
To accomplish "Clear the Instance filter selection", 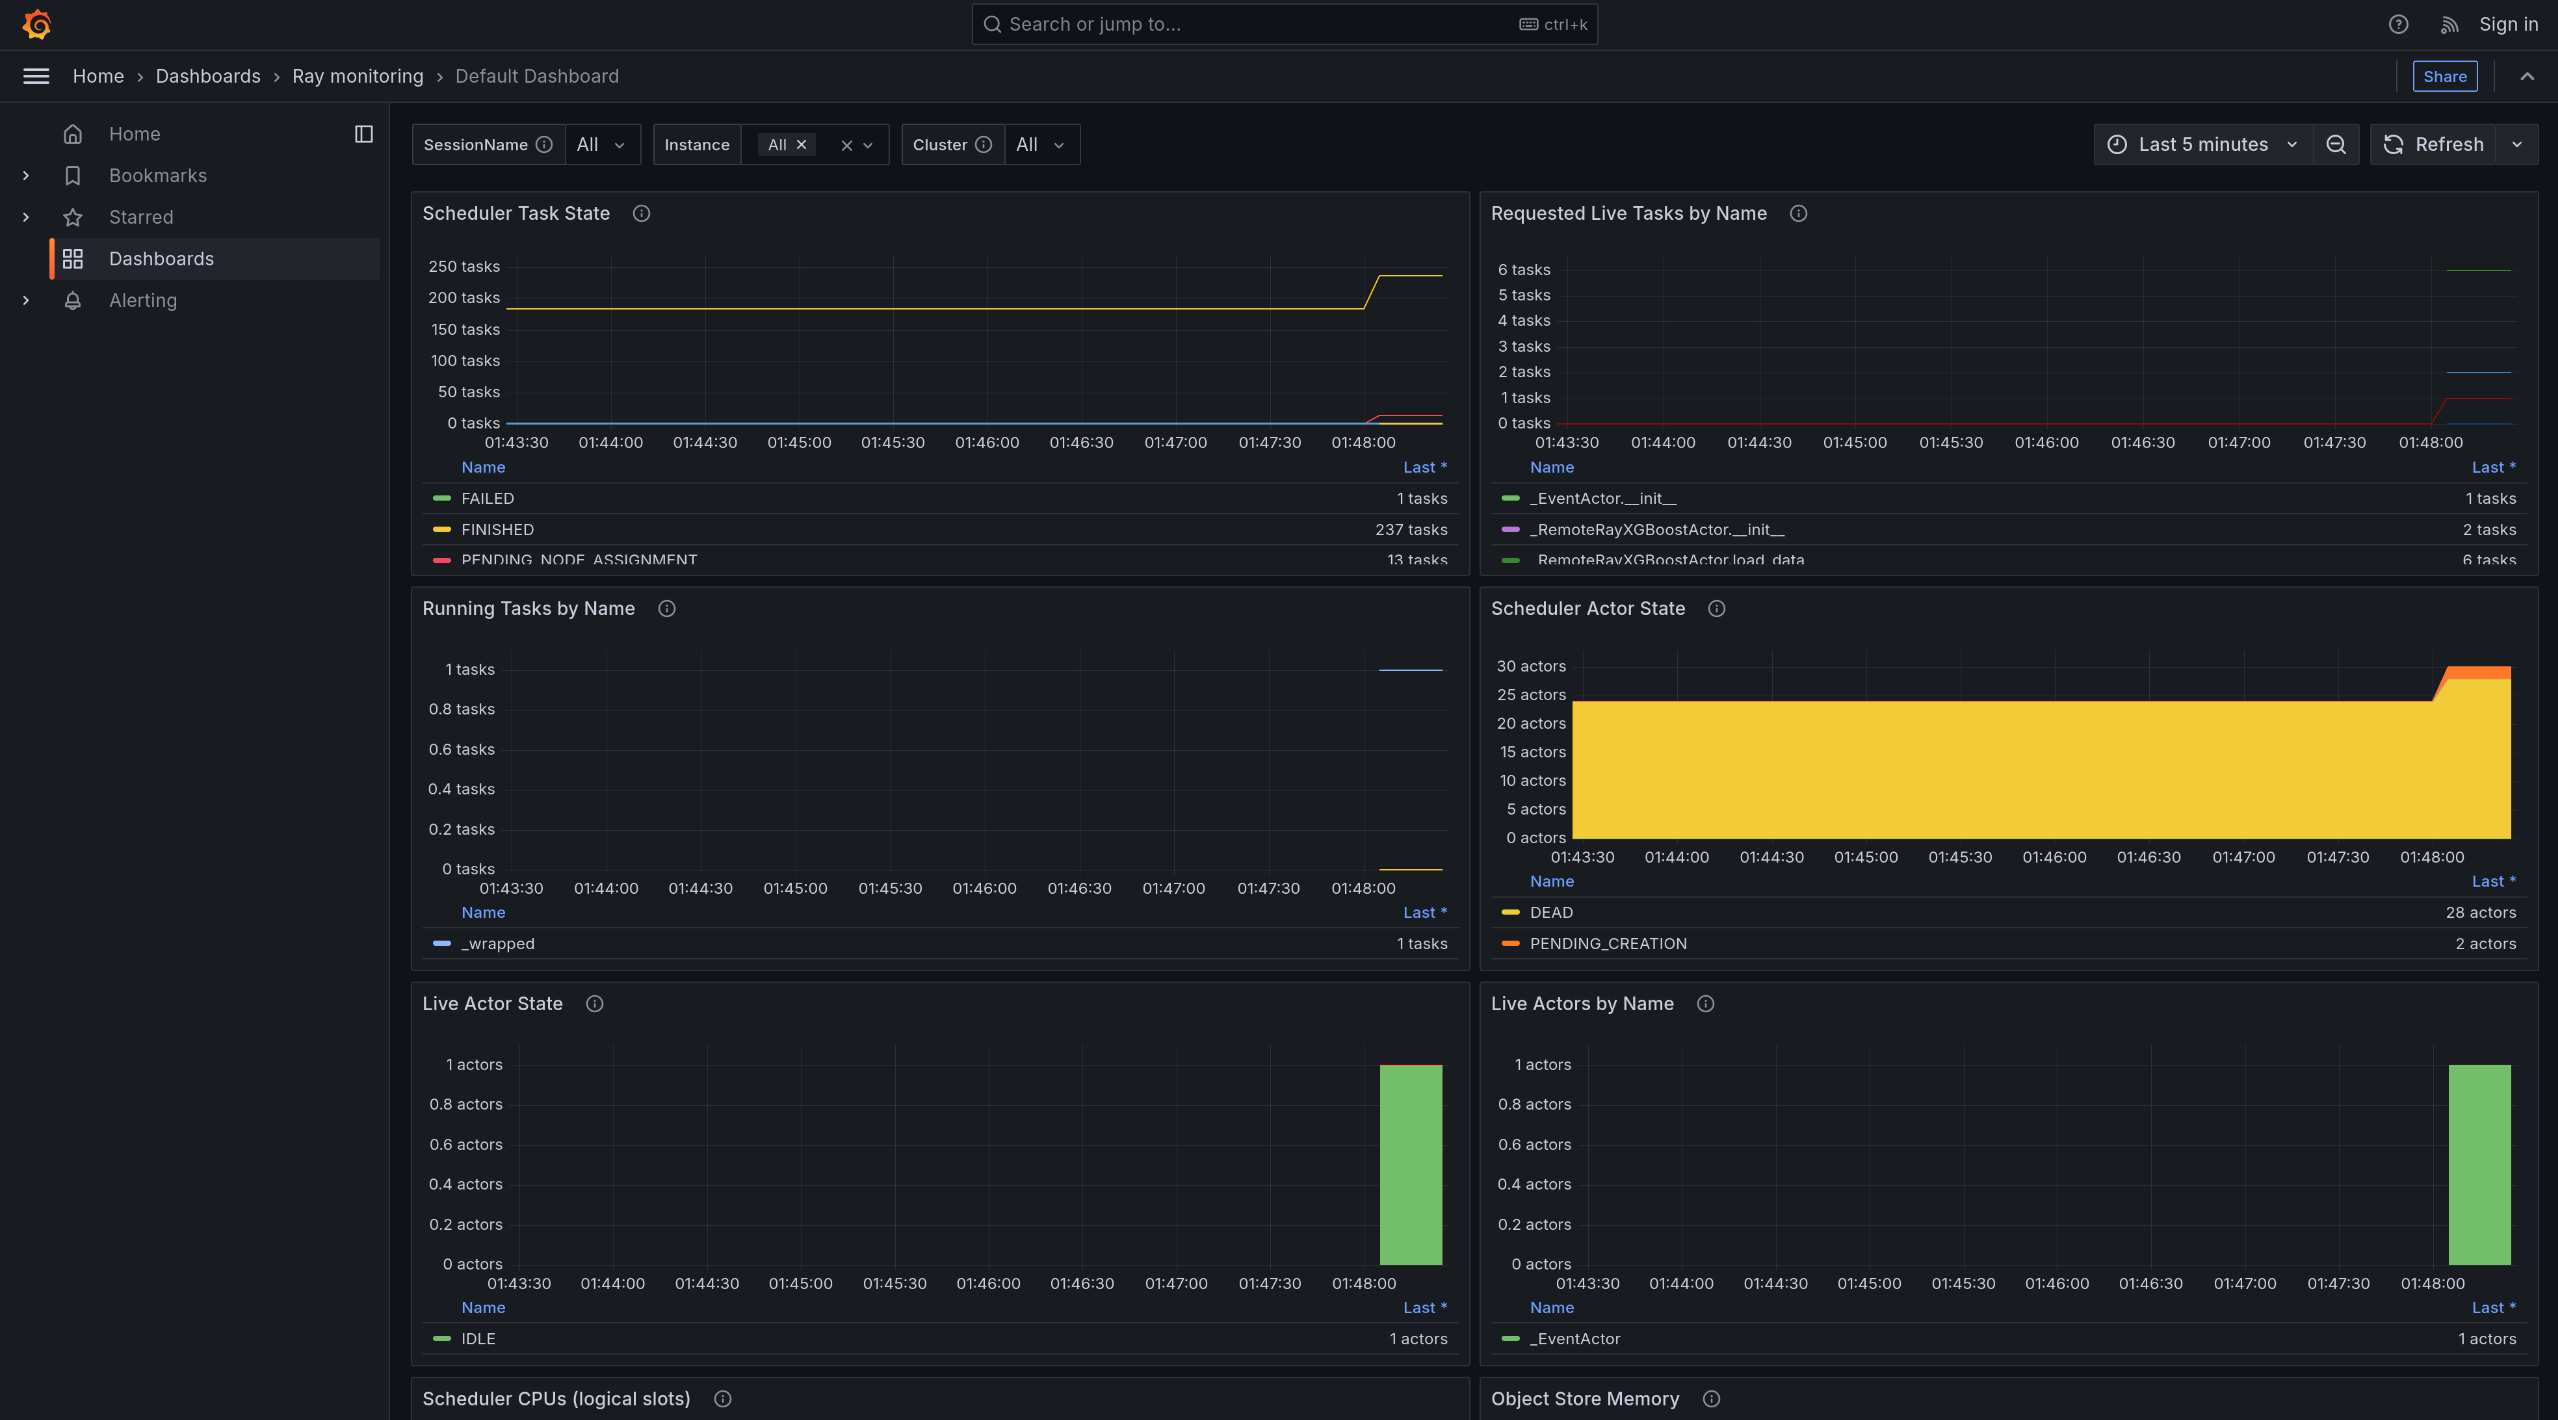I will [847, 145].
